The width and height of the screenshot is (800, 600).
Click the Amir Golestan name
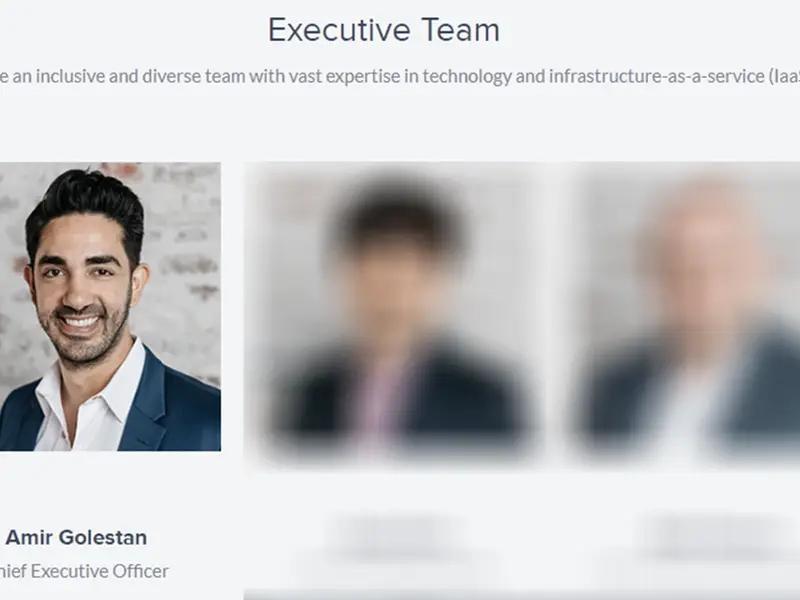click(x=77, y=537)
